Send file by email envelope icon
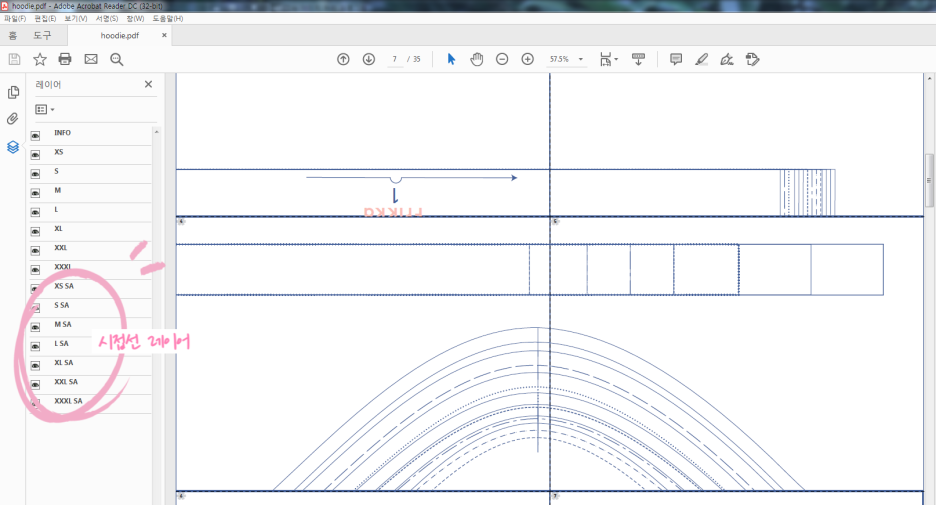936x505 pixels. 91,59
